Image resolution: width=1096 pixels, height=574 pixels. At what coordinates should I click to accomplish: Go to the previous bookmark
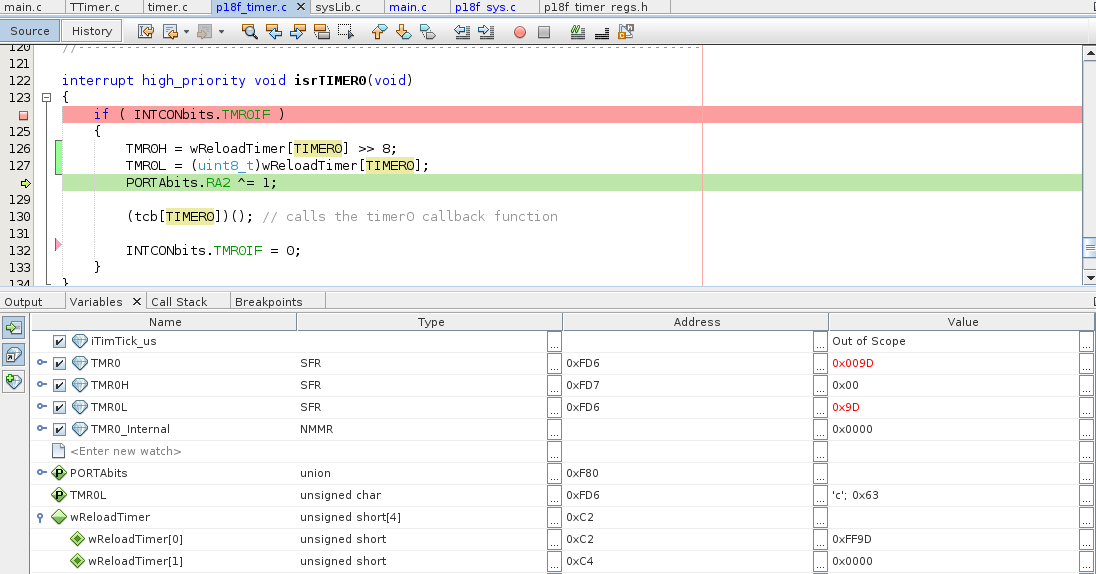click(380, 31)
